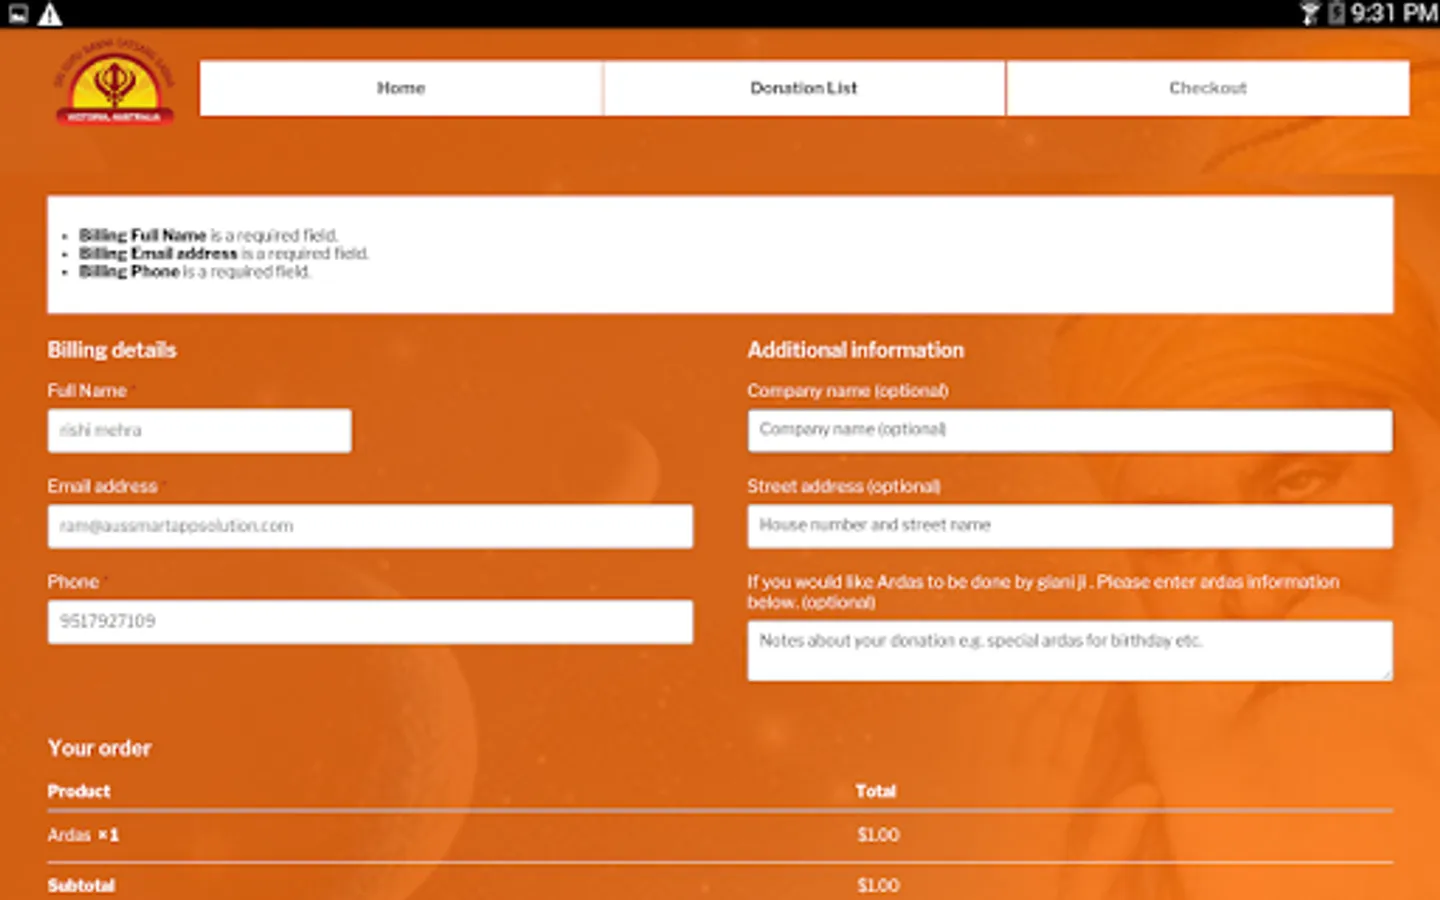Click 'Billing Full Name' error message
The image size is (1440, 900).
tap(209, 236)
